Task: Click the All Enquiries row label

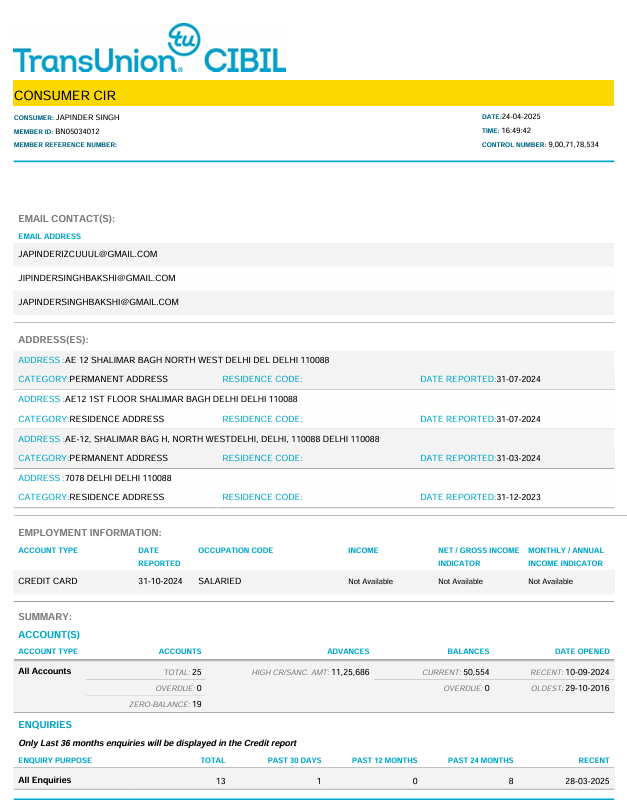Action: (x=45, y=780)
